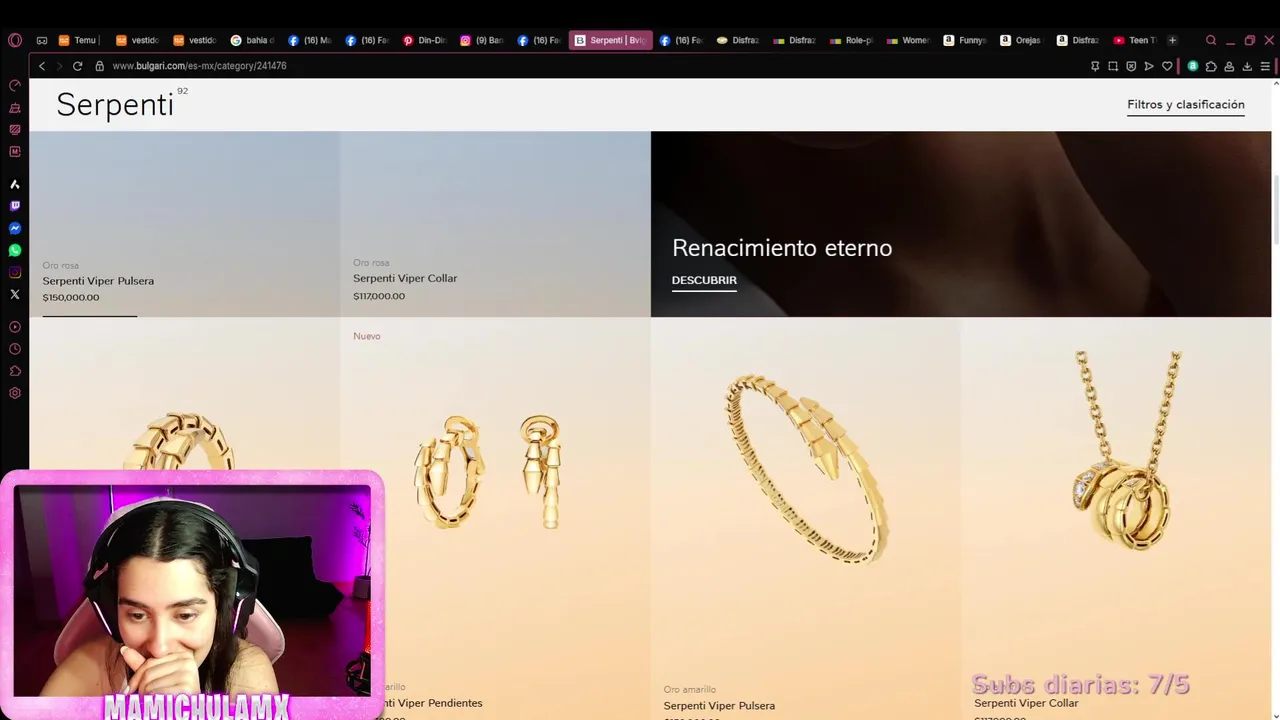Click the Renacimiento eterno banner heading
This screenshot has height=720, width=1280.
(x=782, y=248)
